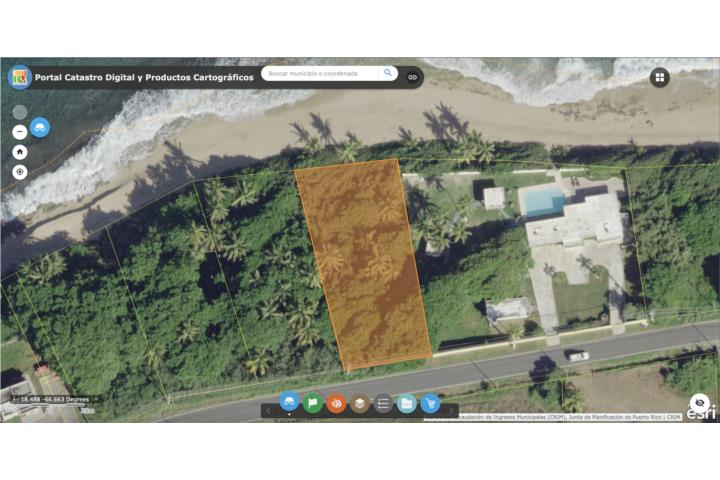Image resolution: width=720 pixels, height=480 pixels.
Task: Click the my location button
Action: pyautogui.click(x=19, y=172)
